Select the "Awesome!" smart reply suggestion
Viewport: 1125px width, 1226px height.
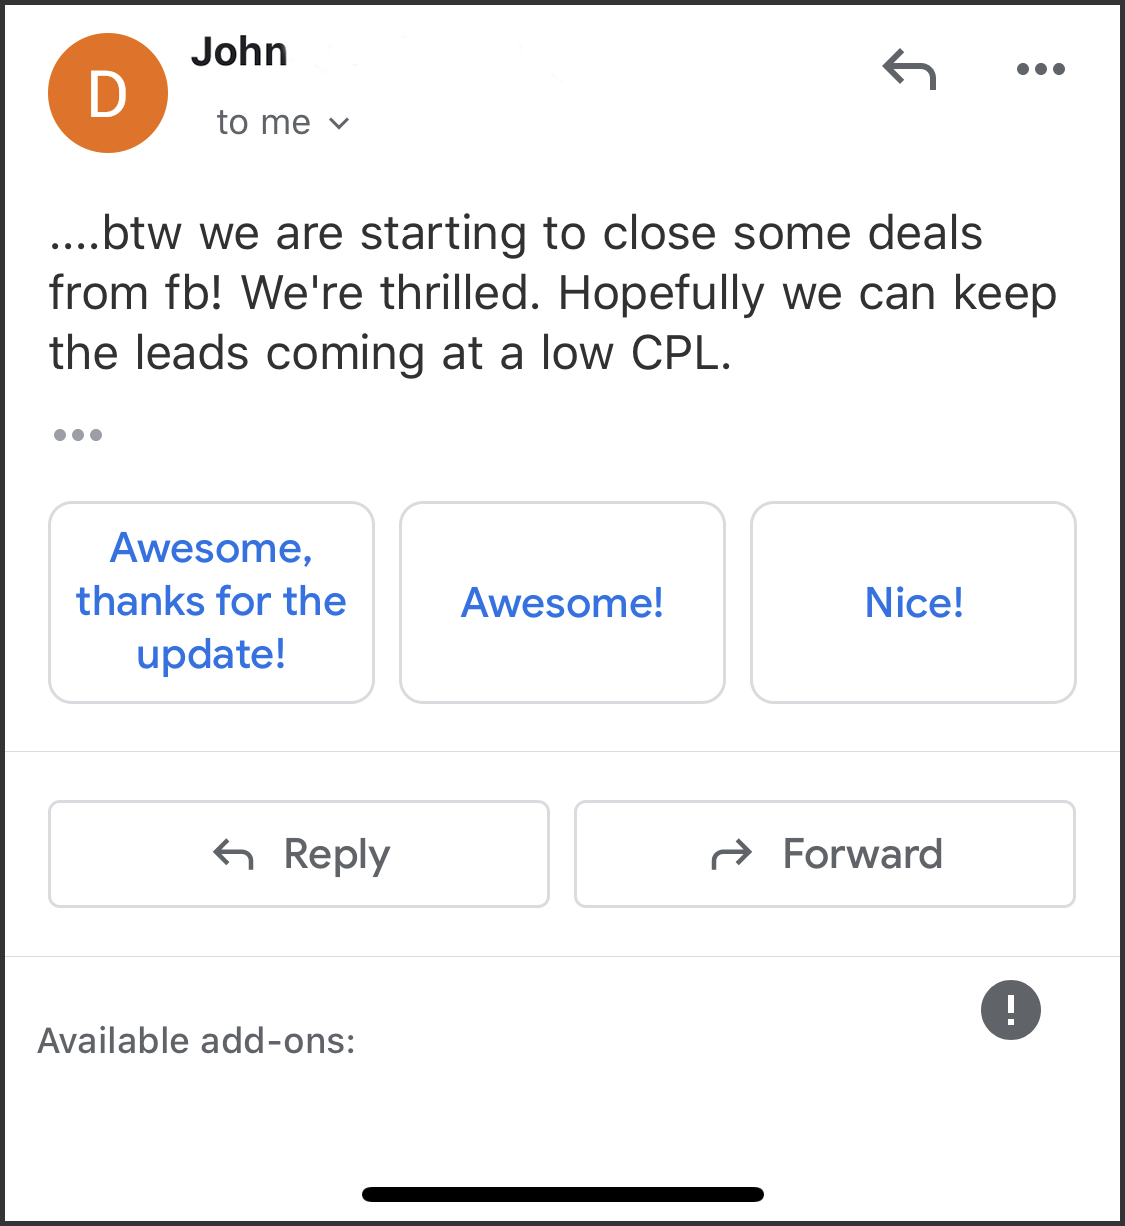tap(562, 602)
